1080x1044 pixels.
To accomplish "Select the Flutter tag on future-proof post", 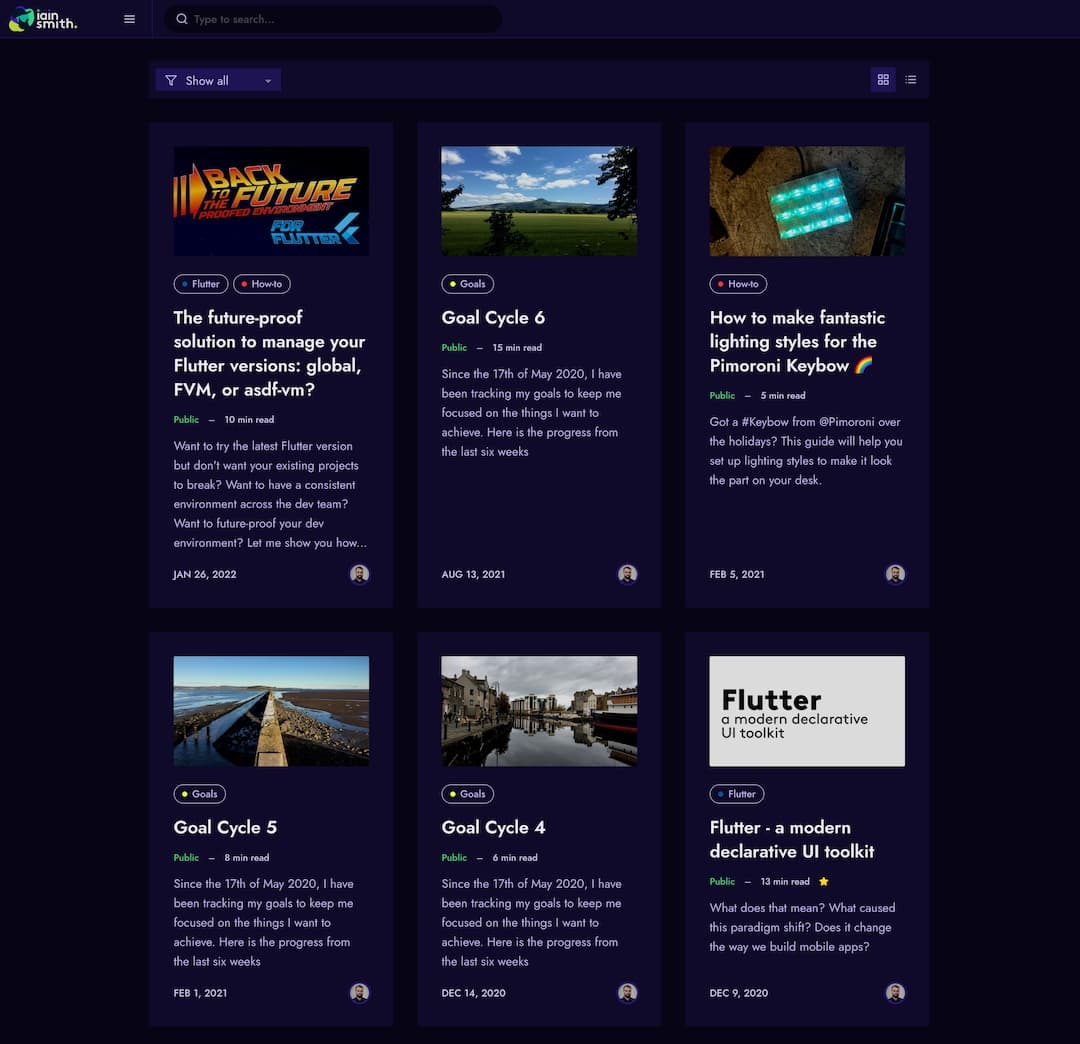I will coord(200,284).
